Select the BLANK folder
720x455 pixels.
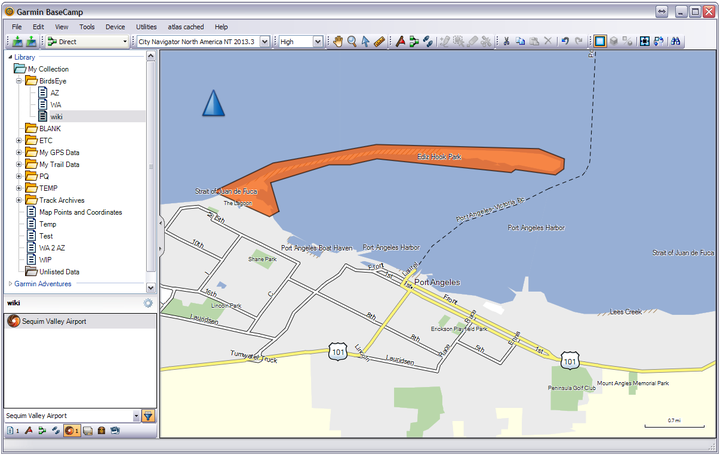pos(50,129)
